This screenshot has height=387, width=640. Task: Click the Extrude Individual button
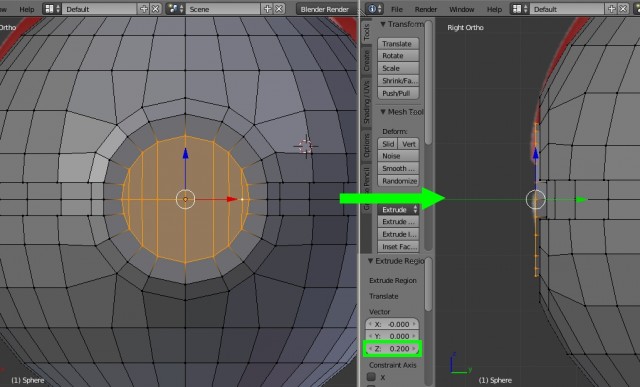(398, 234)
